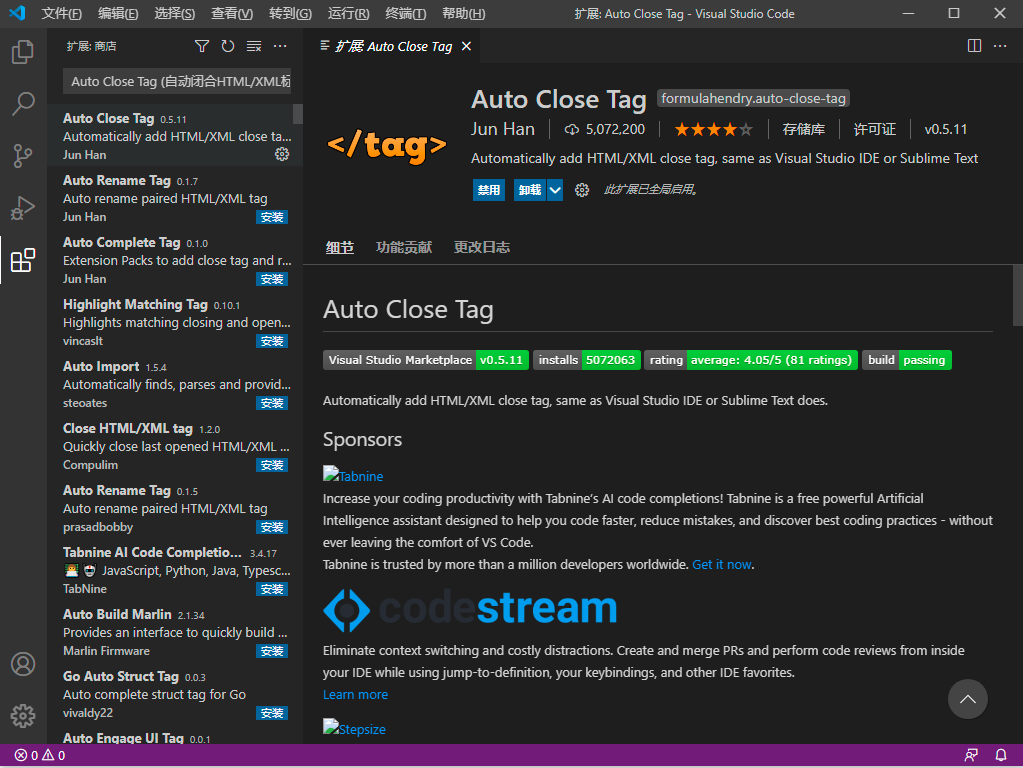Open notifications bell in status bar
The height and width of the screenshot is (768, 1023).
[1001, 756]
